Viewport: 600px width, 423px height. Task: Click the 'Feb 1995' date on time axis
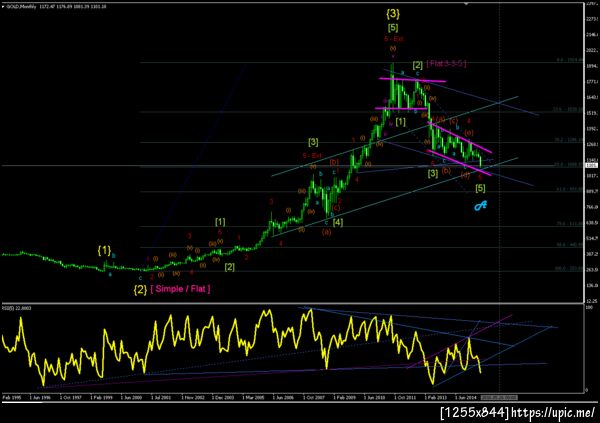(12, 397)
